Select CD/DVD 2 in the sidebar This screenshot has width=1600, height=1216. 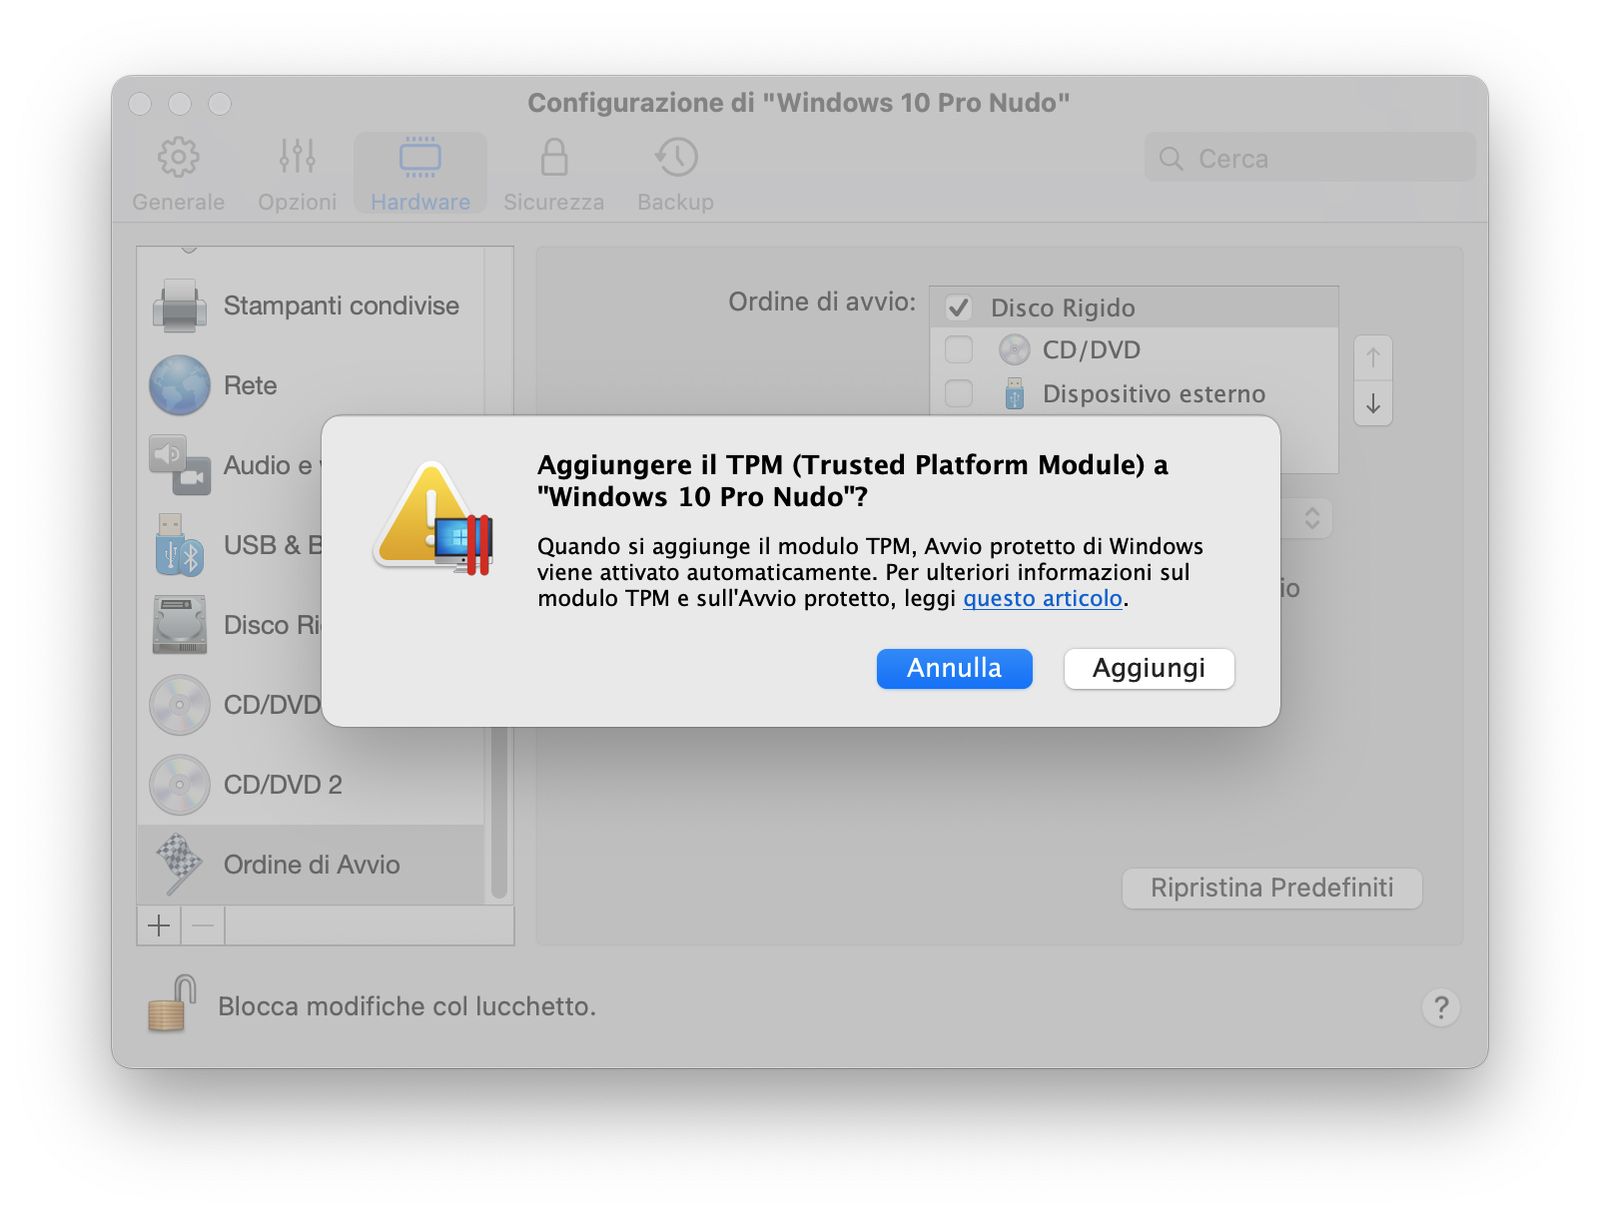(311, 785)
